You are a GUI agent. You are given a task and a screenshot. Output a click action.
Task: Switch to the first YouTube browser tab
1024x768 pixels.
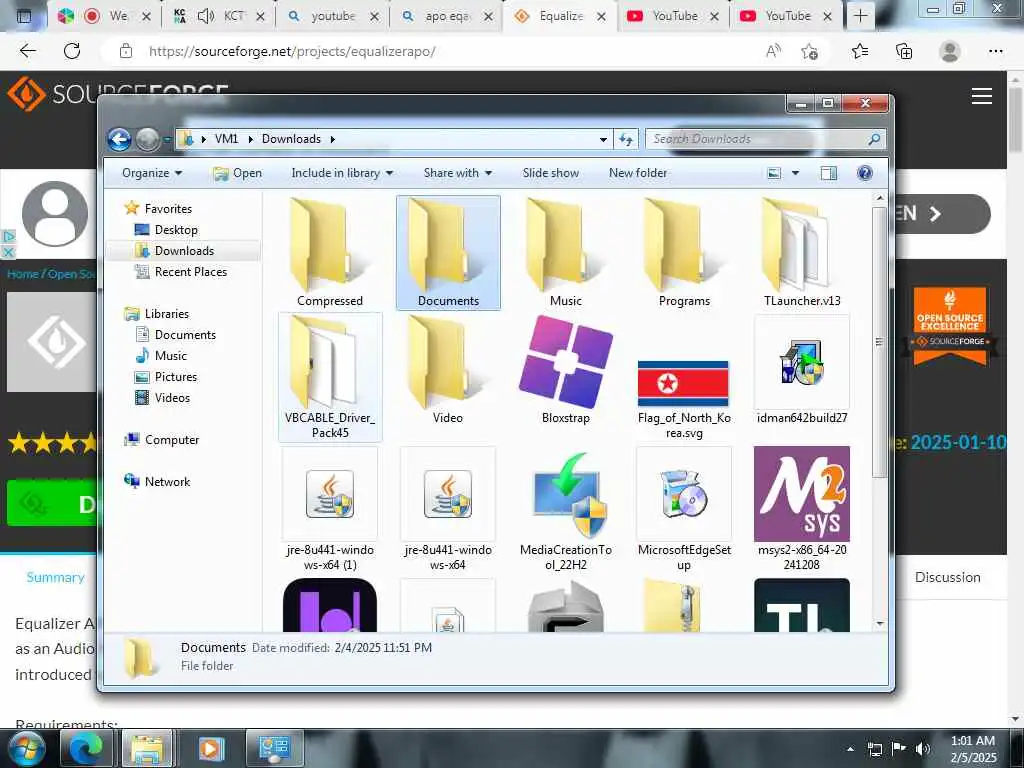click(673, 16)
